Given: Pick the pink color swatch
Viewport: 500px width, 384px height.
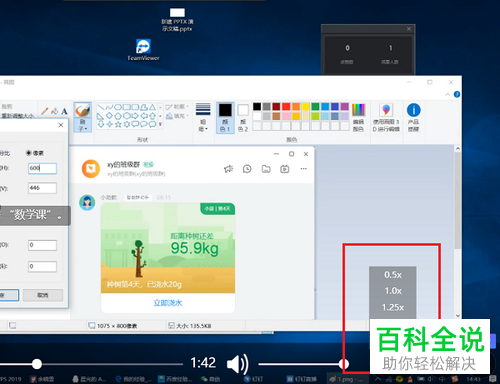Looking at the screenshot, I should (286, 116).
